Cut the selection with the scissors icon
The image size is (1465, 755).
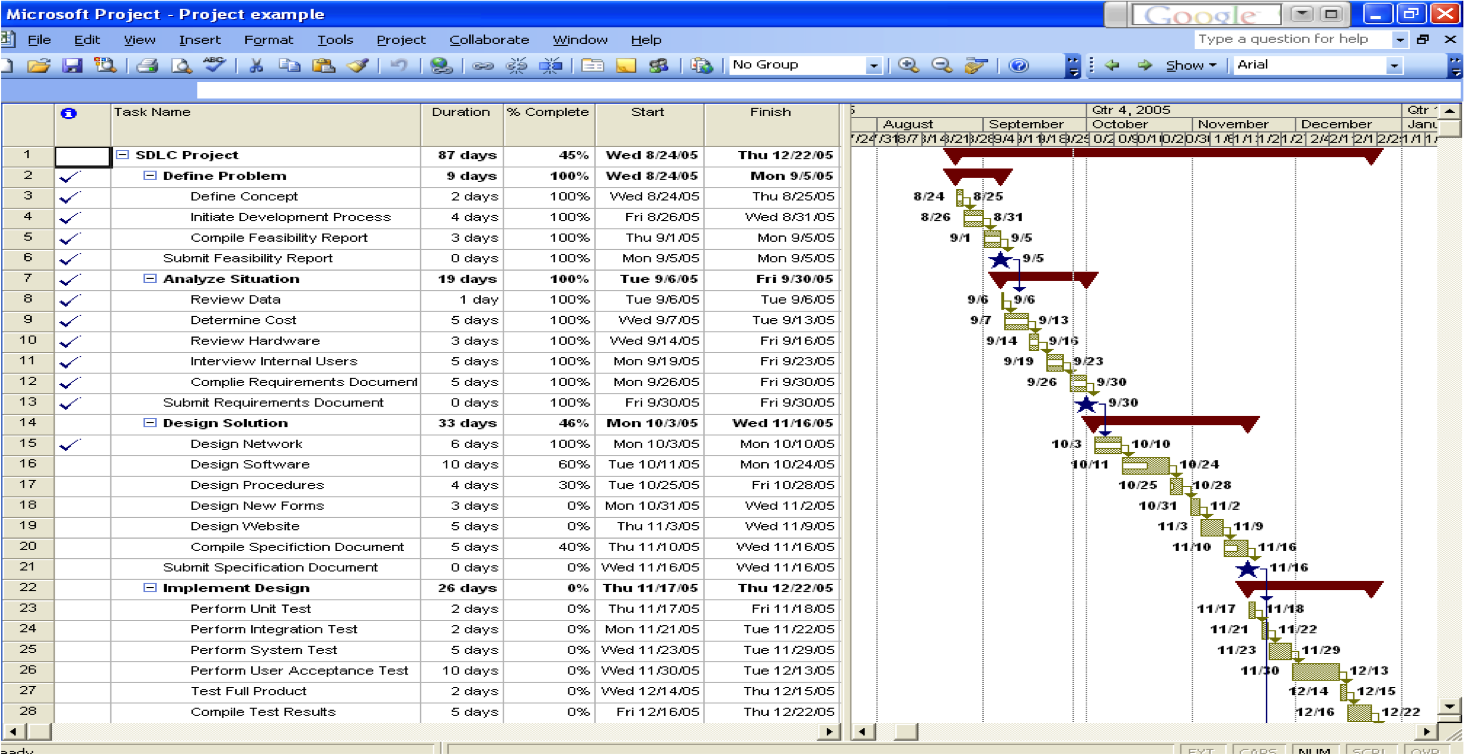tap(256, 65)
